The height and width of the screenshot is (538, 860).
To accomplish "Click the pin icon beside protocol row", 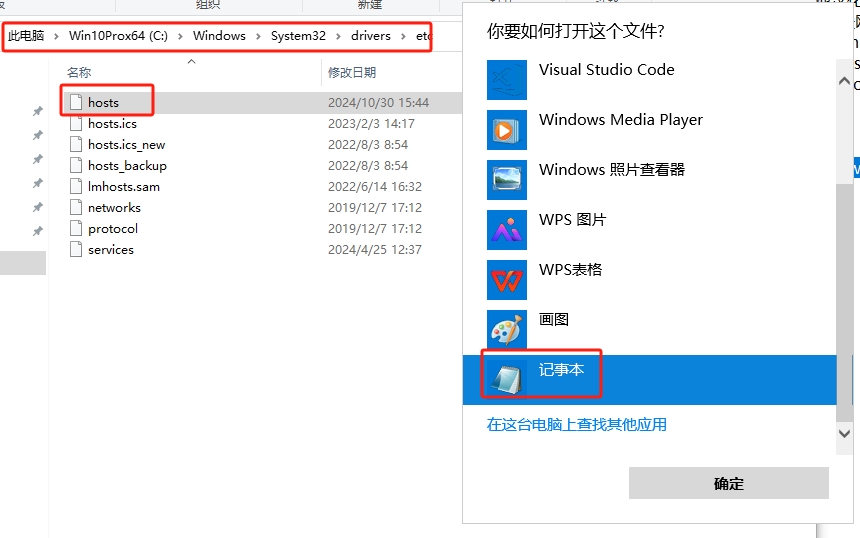I will point(37,231).
